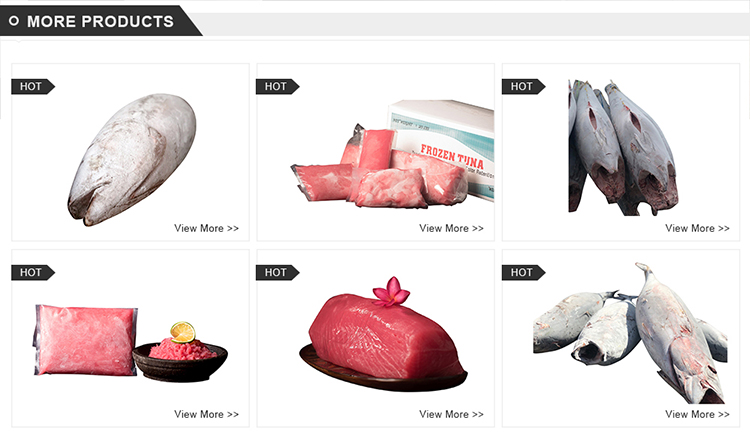
Task: Select the Frozen Tuna box product image
Action: click(392, 154)
